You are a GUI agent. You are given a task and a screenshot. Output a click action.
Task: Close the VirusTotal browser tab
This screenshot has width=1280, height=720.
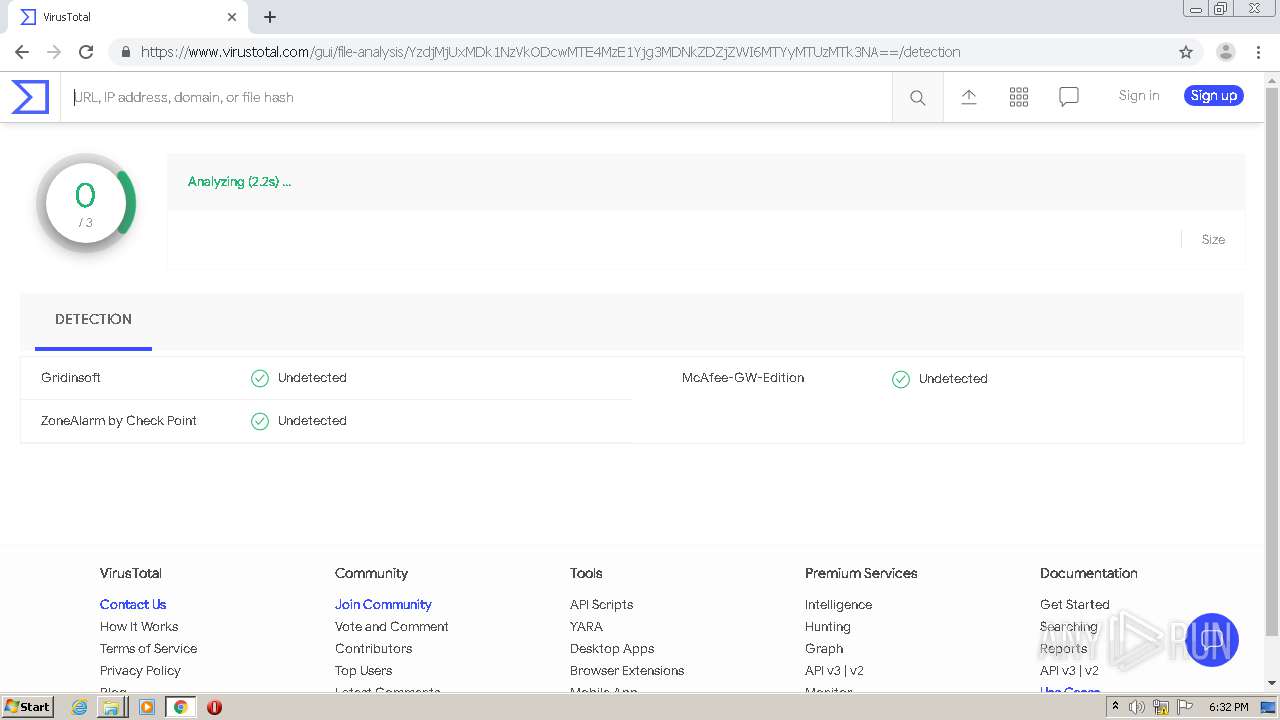click(x=232, y=17)
